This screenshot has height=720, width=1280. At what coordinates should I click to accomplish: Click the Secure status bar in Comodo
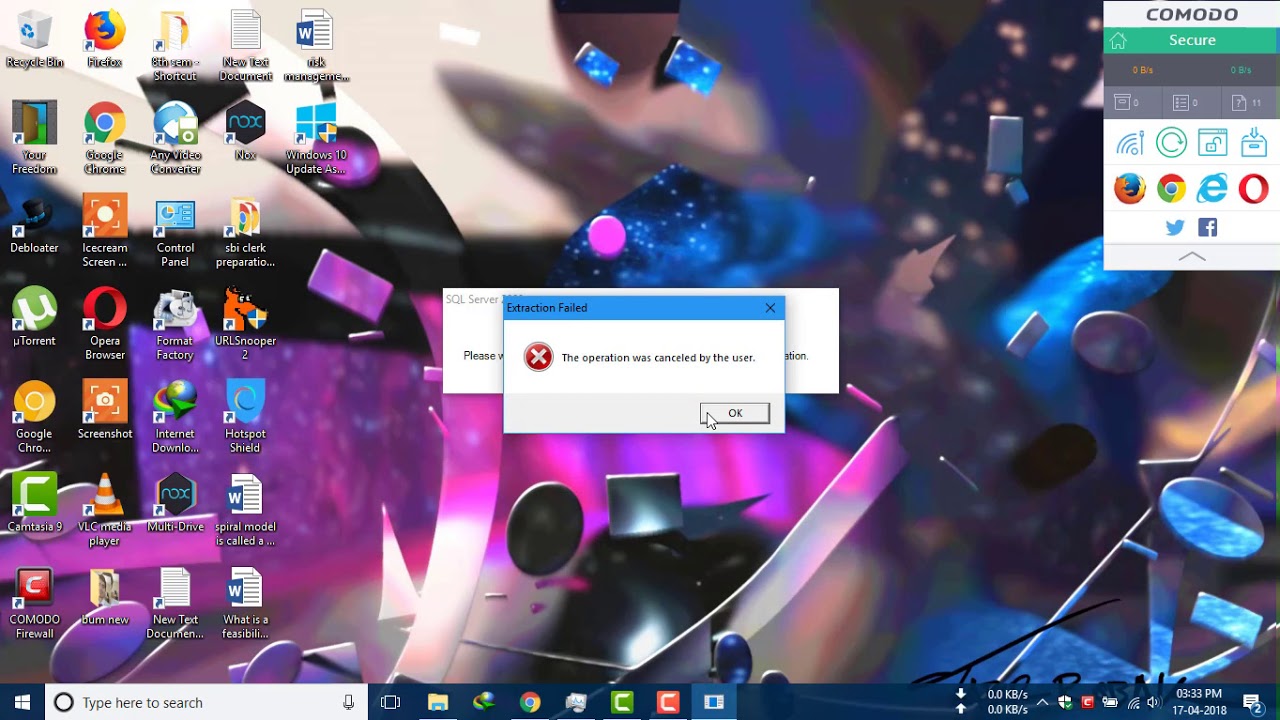point(1192,41)
